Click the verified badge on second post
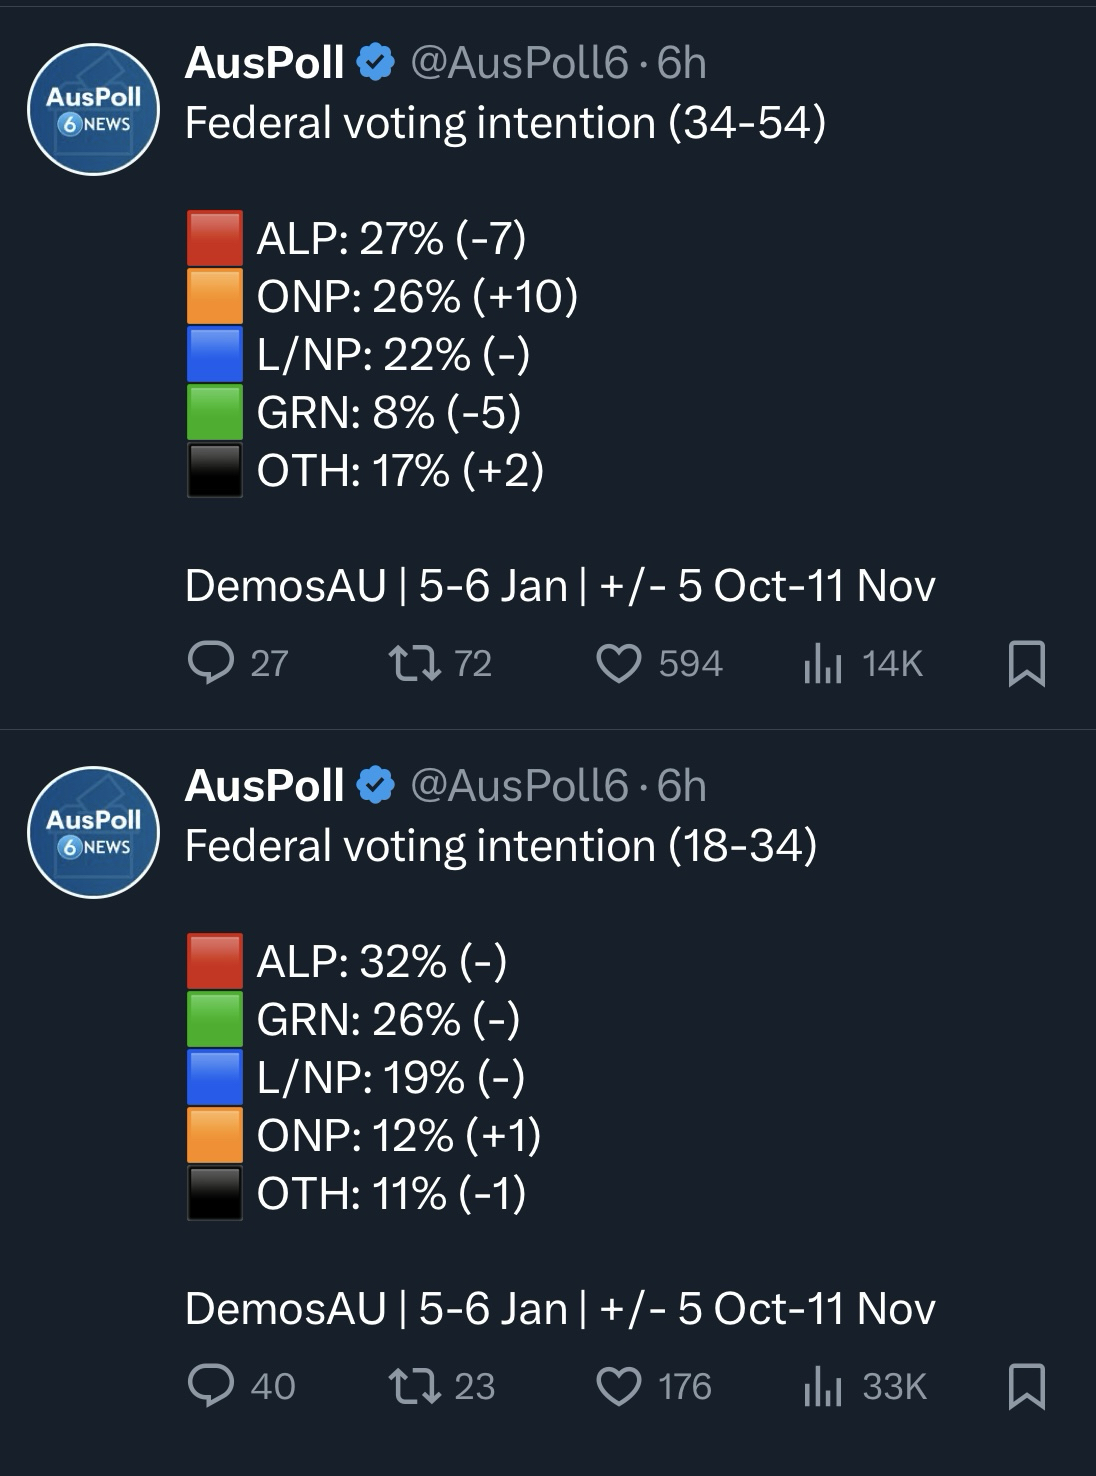This screenshot has width=1096, height=1476. click(x=375, y=786)
